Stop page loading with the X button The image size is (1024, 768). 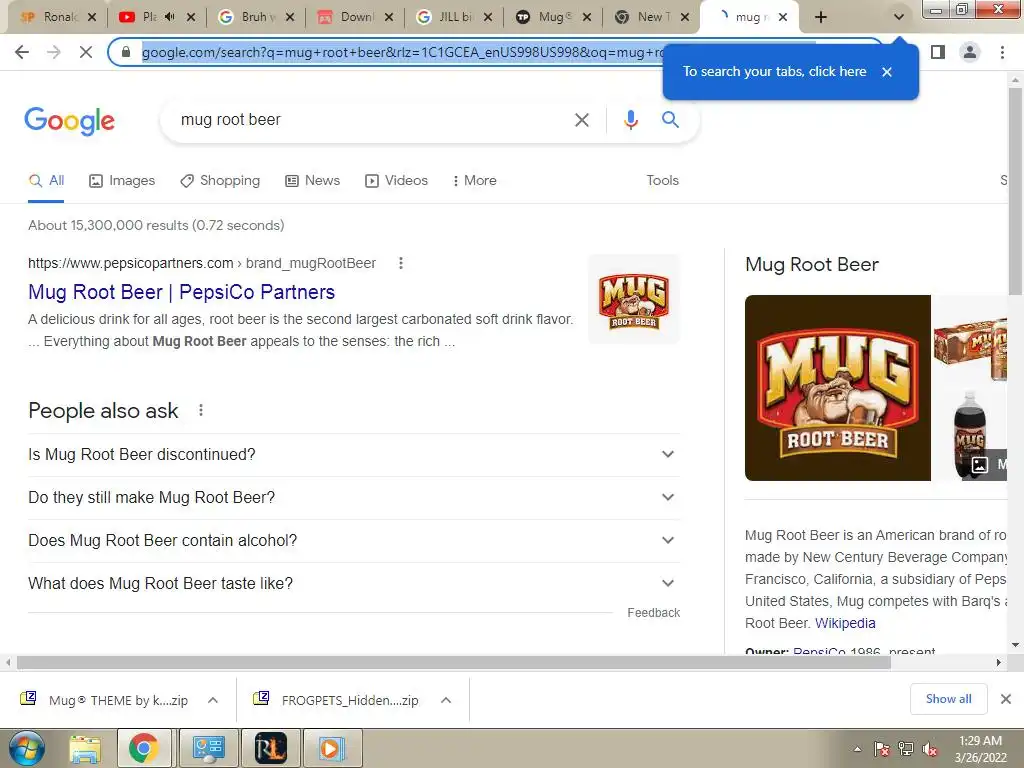tap(86, 52)
